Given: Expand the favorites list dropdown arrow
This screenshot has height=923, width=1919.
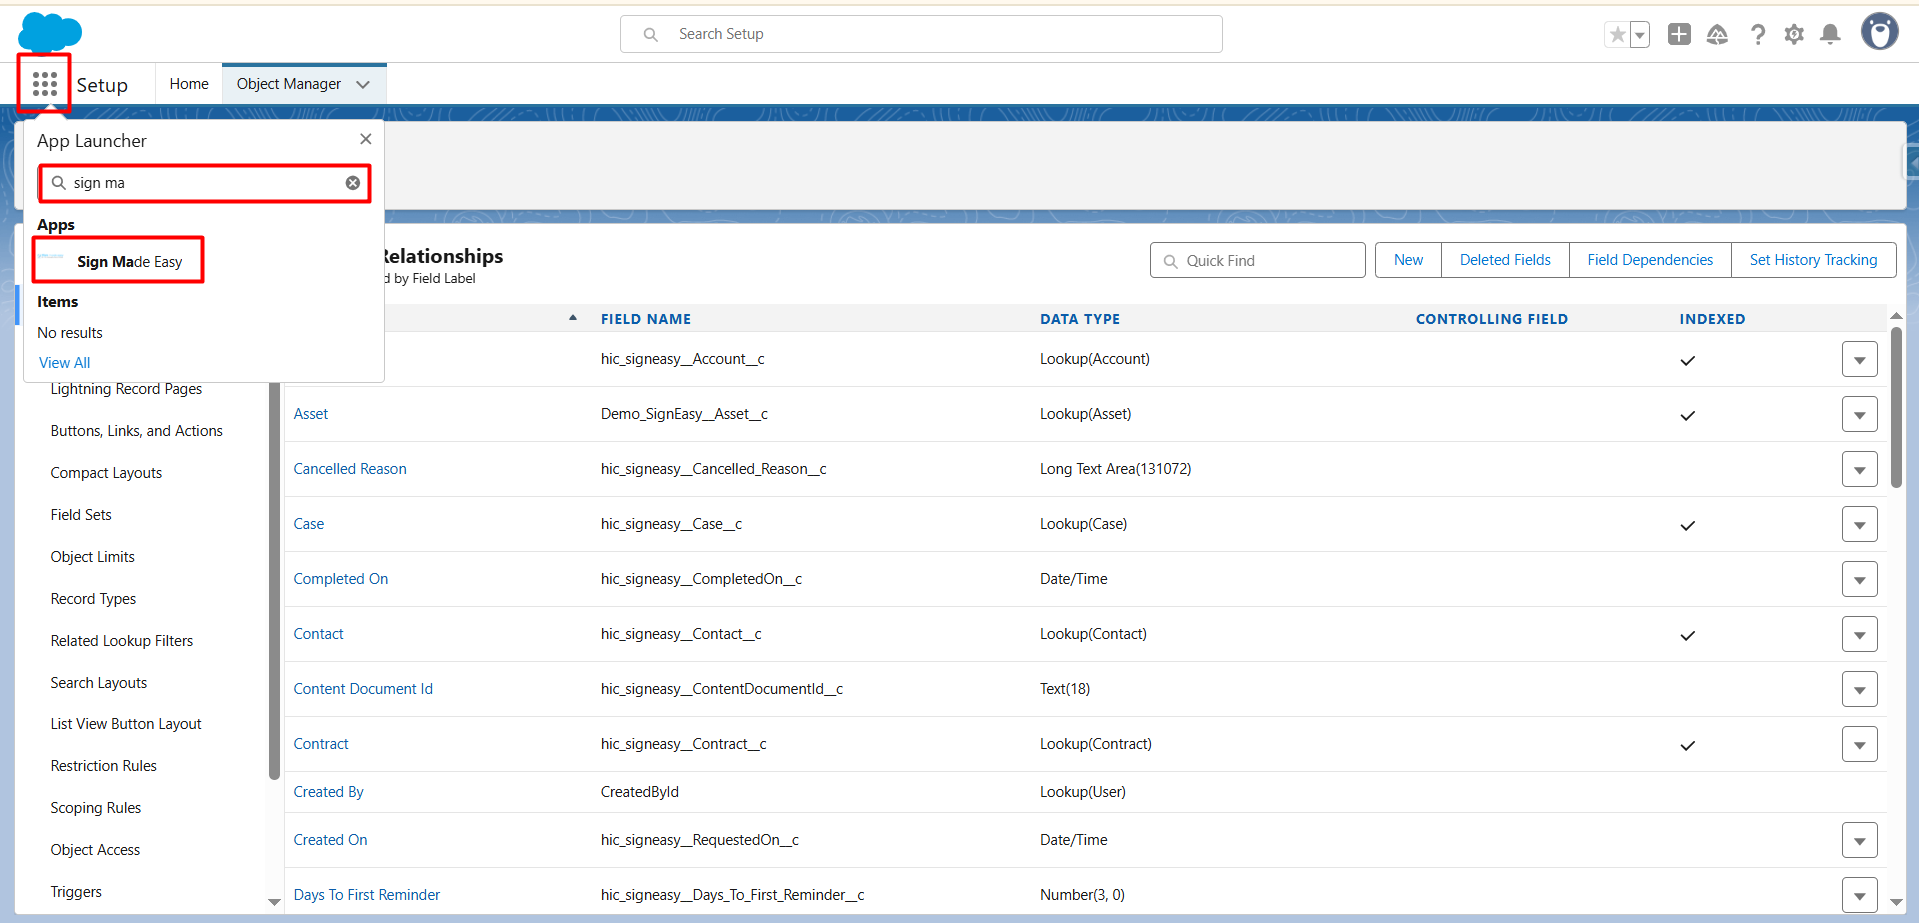Looking at the screenshot, I should tap(1640, 35).
